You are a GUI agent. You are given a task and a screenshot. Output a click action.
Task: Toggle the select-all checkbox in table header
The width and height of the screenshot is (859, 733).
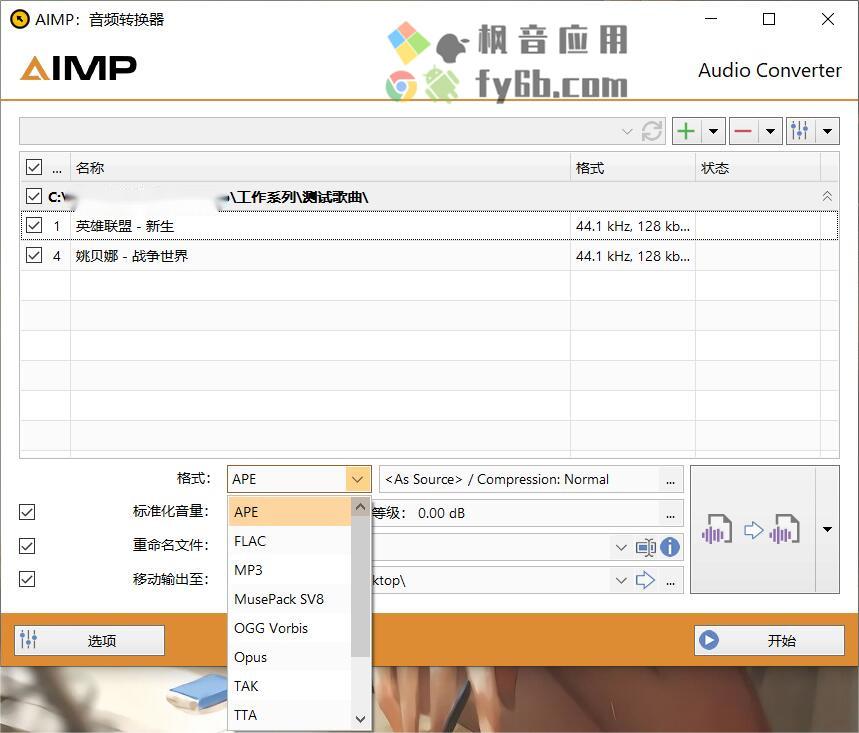click(34, 167)
